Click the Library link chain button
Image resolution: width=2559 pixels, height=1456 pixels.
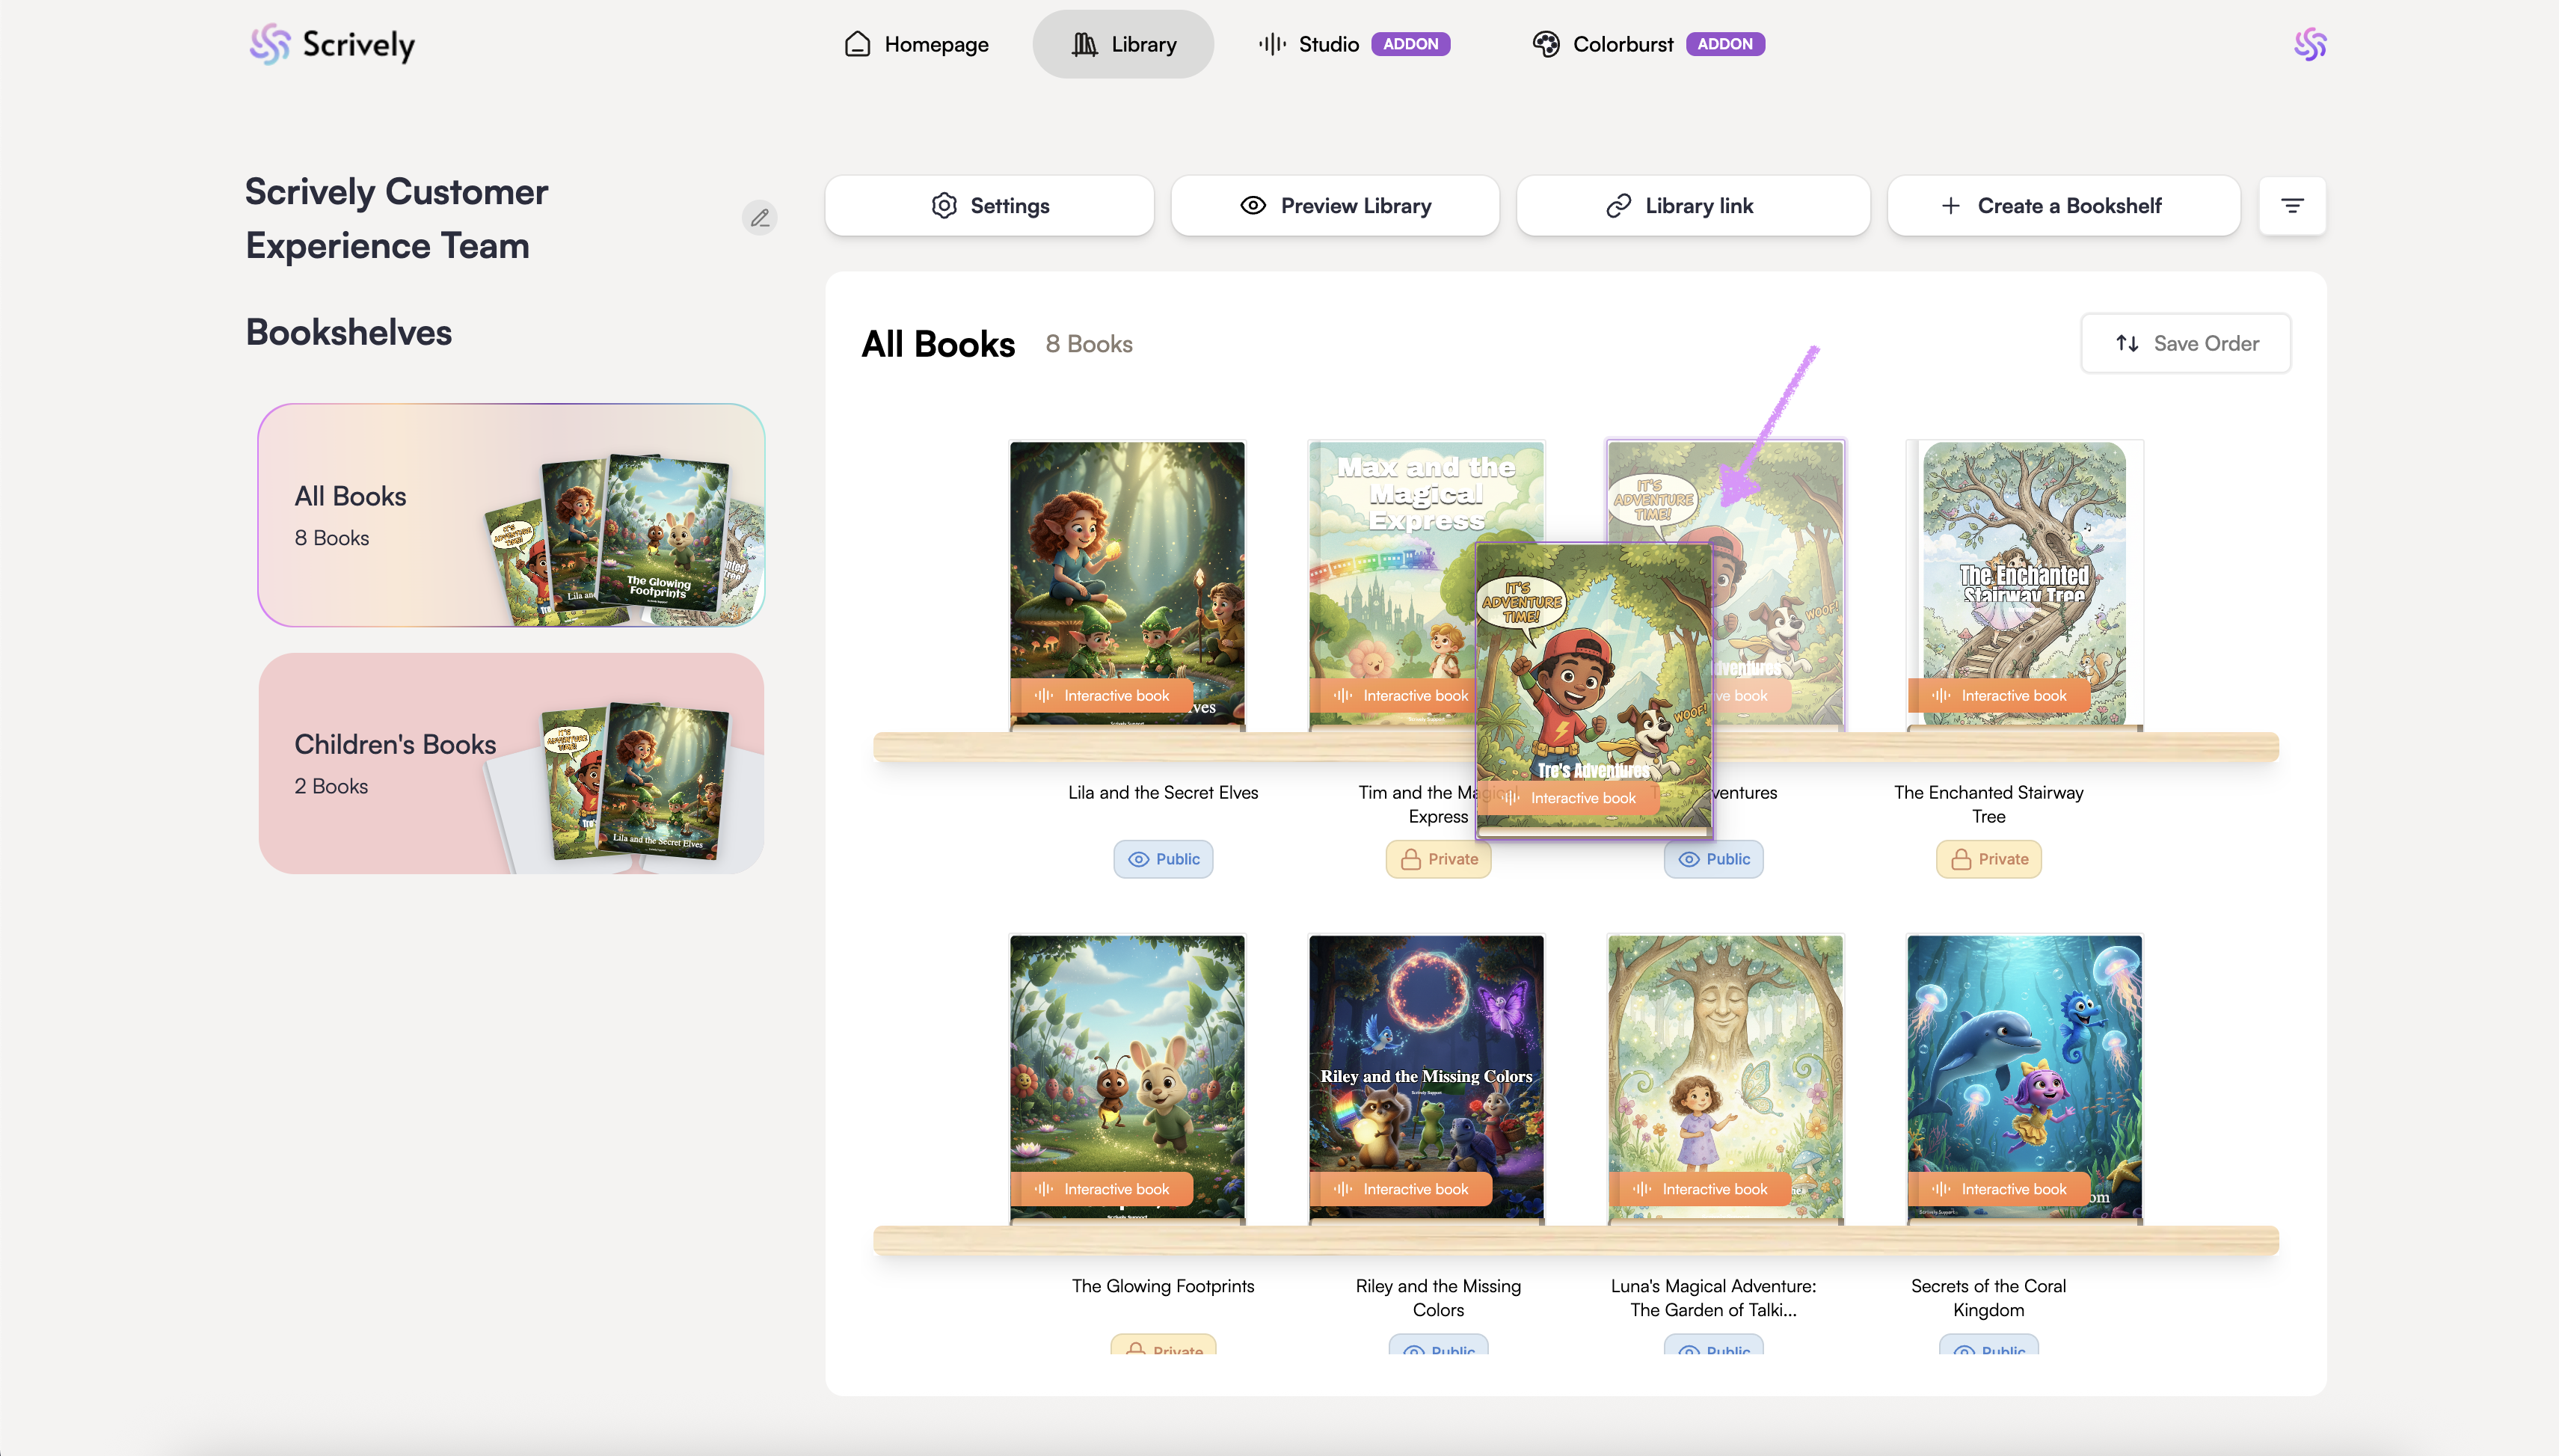point(1692,206)
